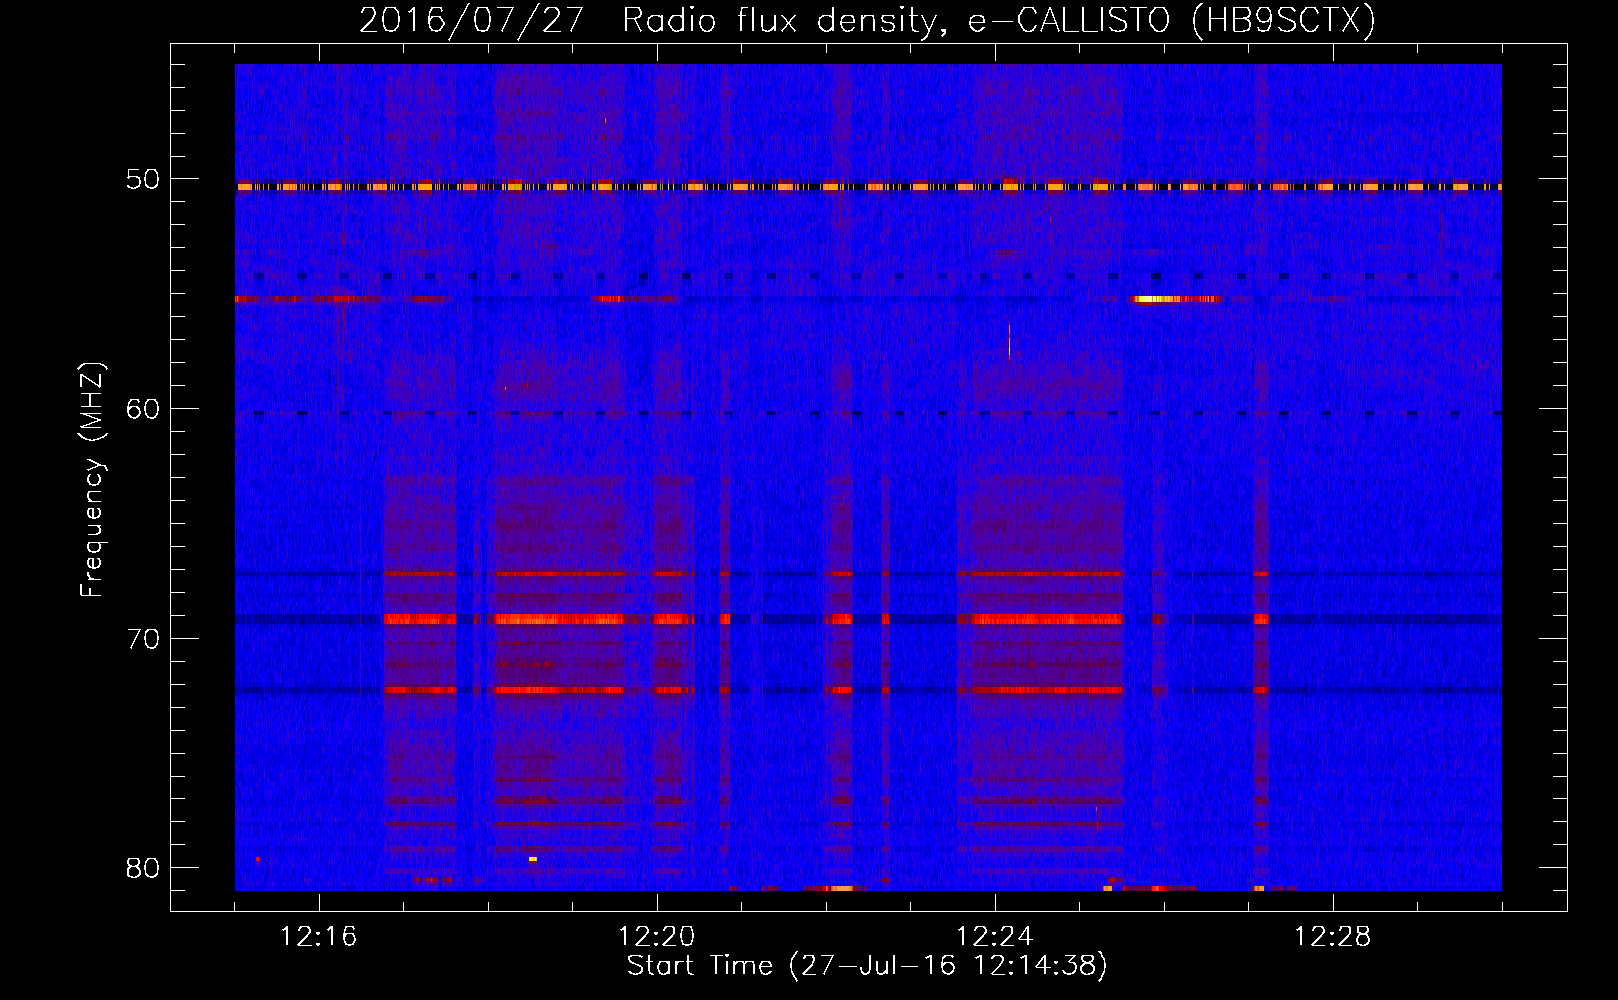
Task: Click the 'Start Time (27-Jul-16 12:14:38)' label
Action: [867, 966]
